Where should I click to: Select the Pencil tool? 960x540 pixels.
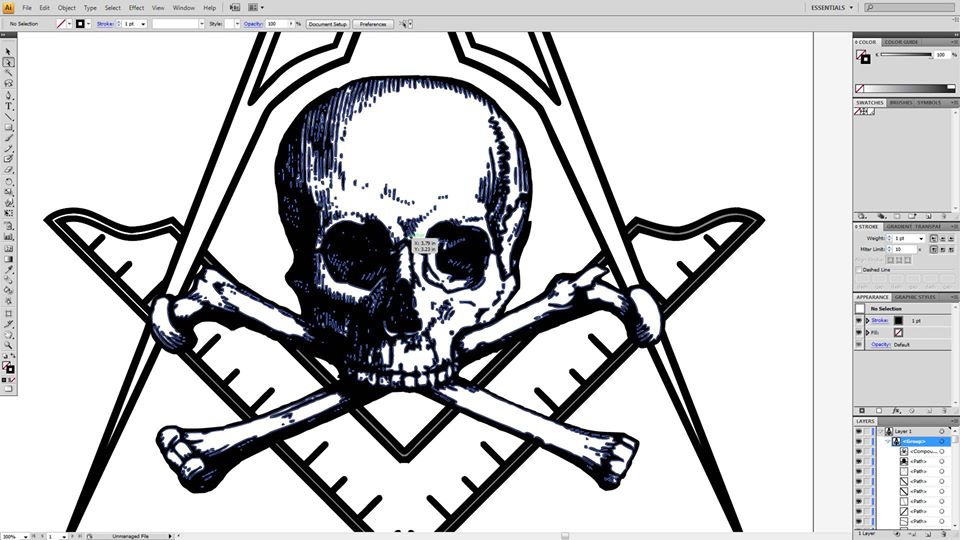9,148
